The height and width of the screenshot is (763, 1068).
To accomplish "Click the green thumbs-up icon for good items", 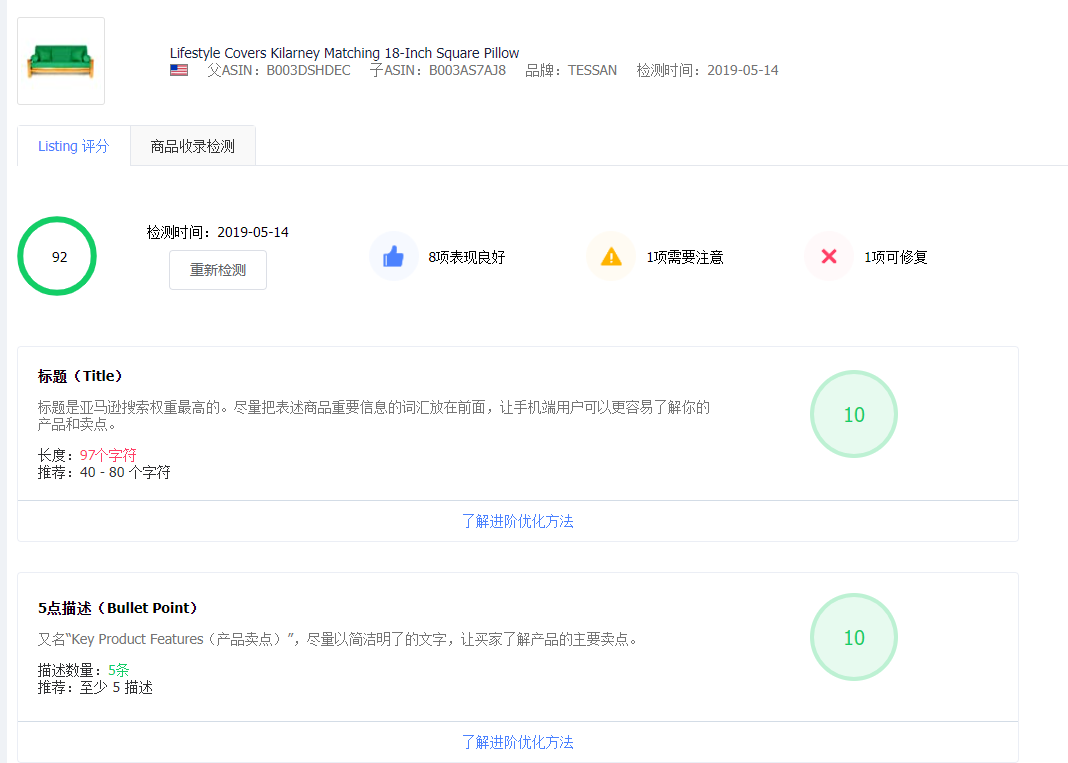I will [x=394, y=256].
